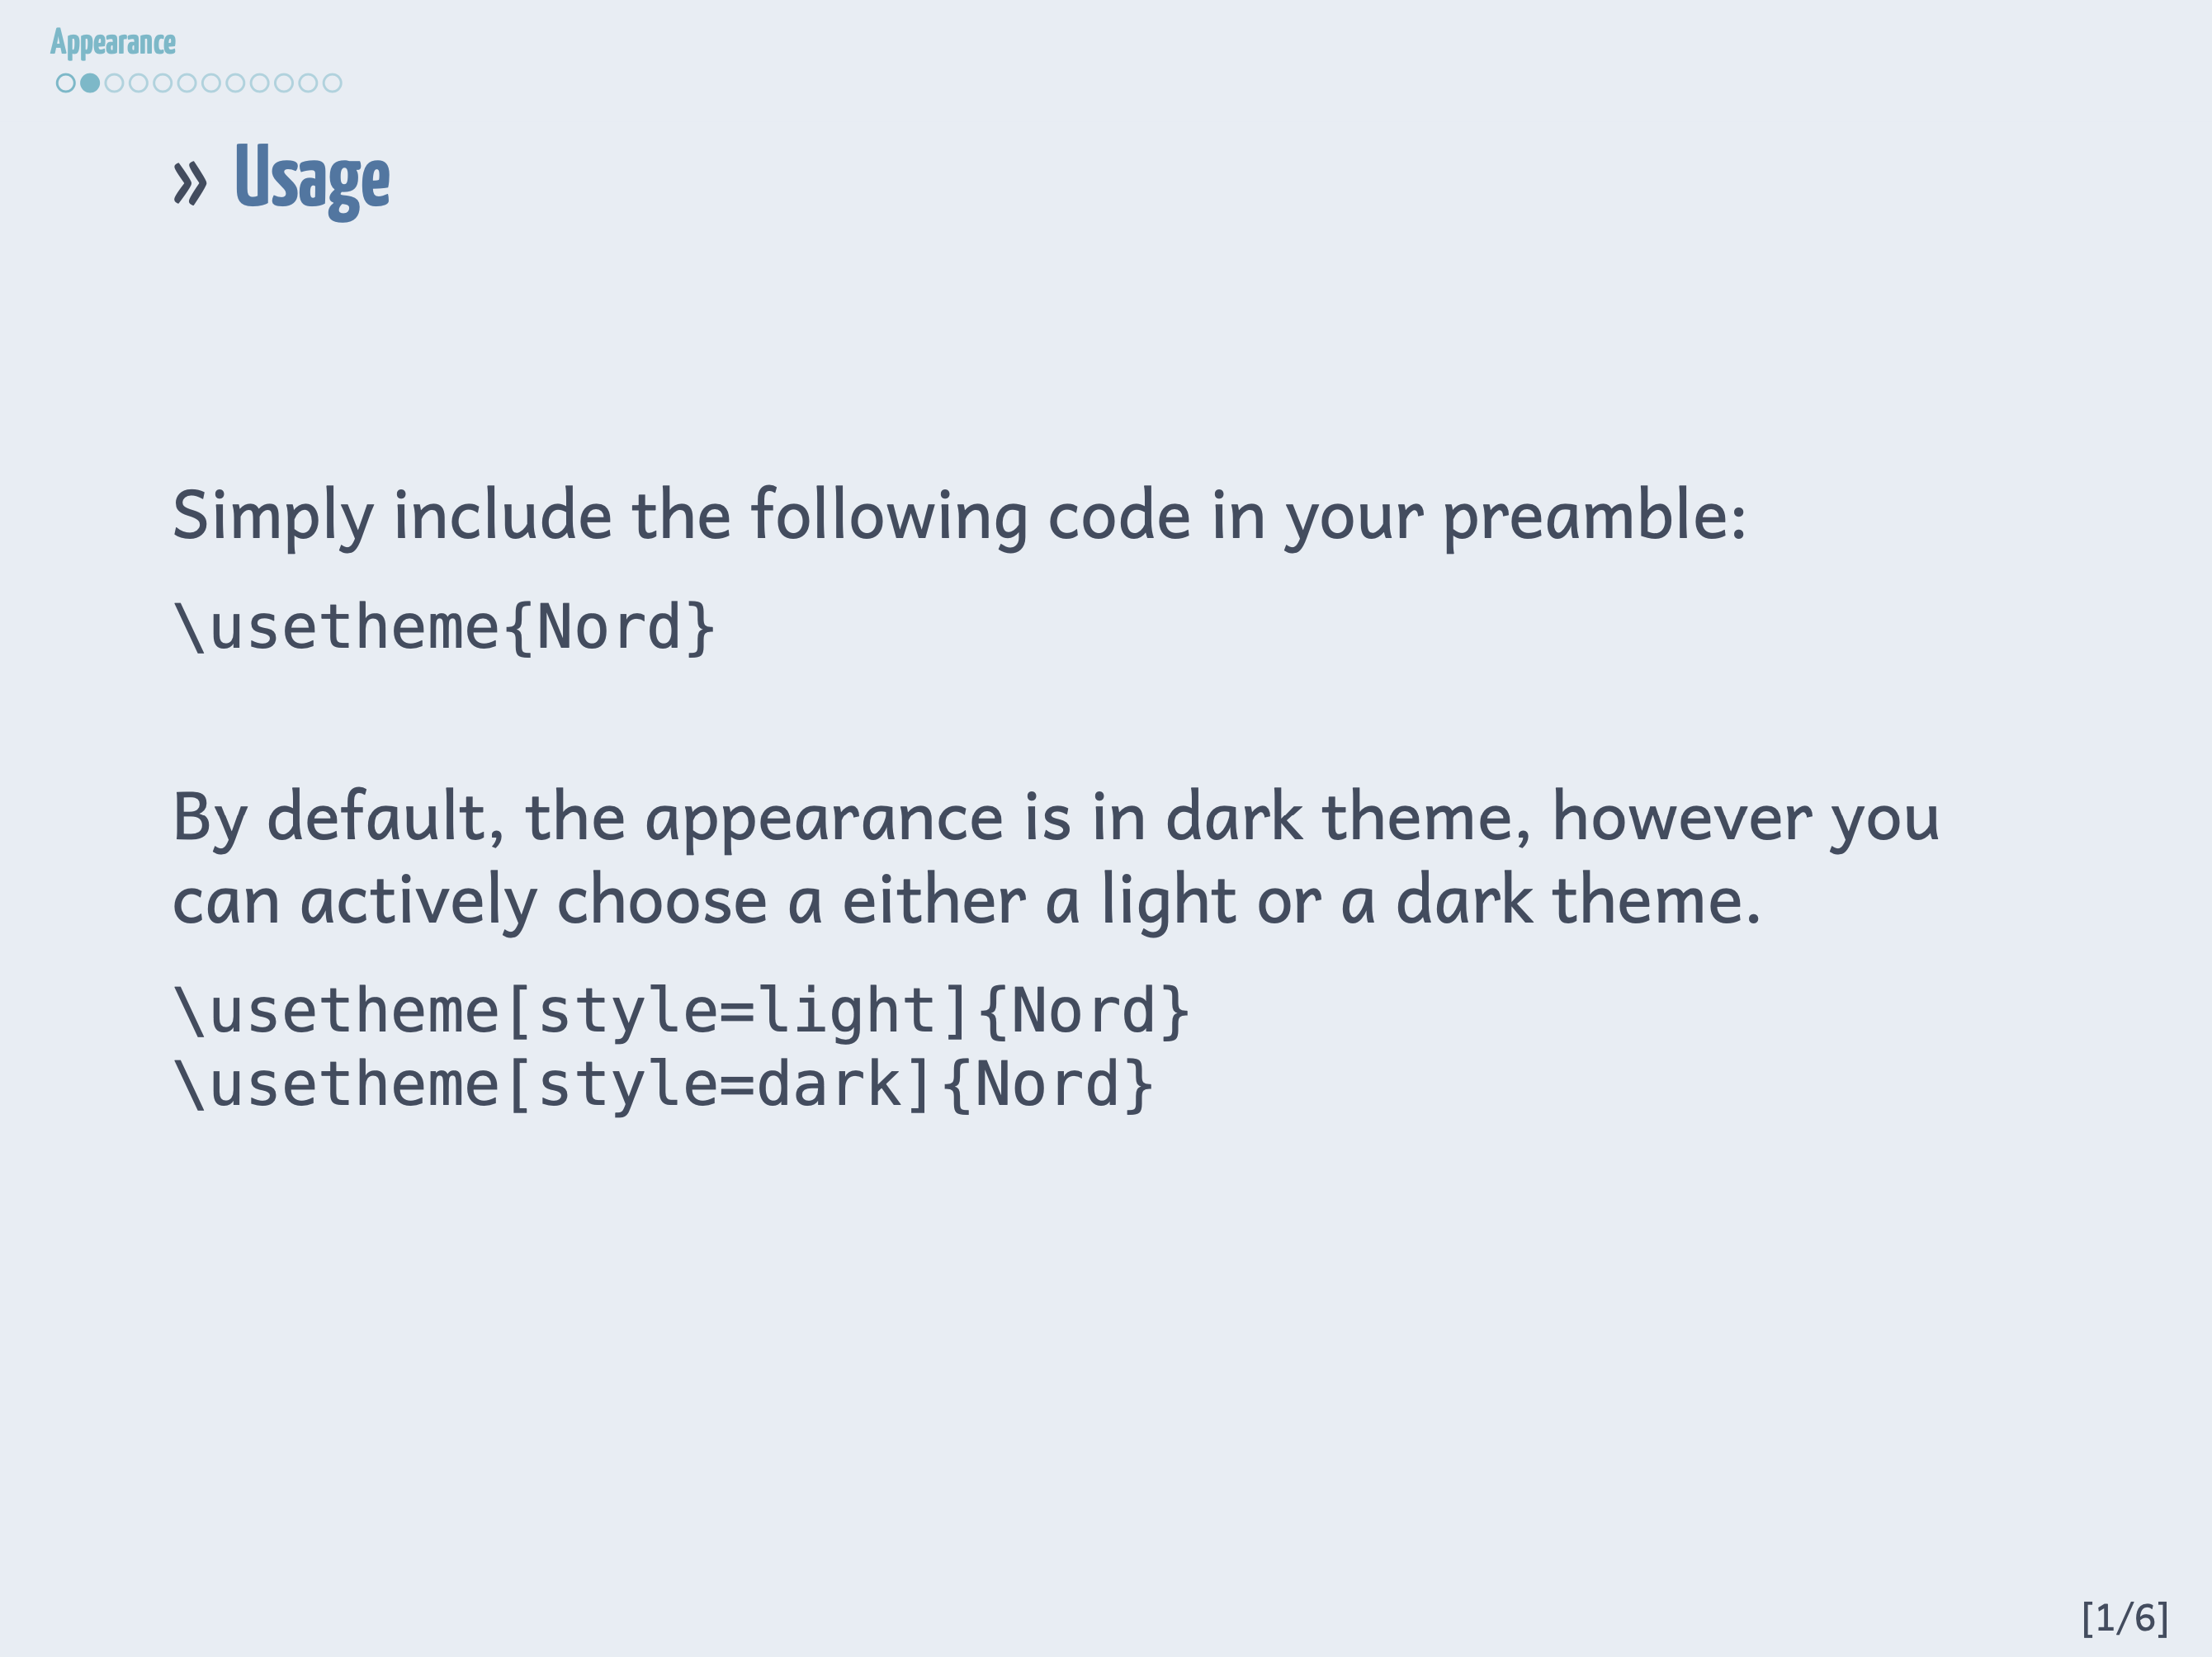
Task: Select the sixth navigation circle
Action: click(187, 83)
